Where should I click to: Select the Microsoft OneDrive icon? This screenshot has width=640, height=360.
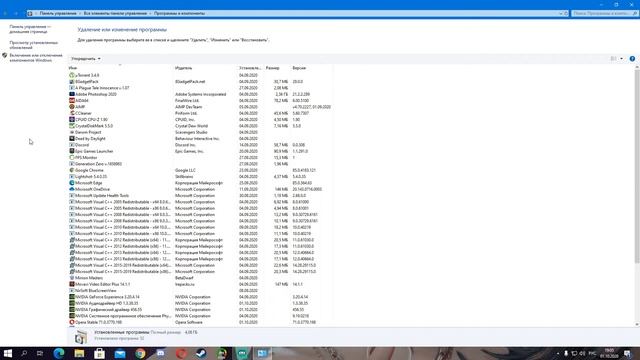tap(72, 189)
